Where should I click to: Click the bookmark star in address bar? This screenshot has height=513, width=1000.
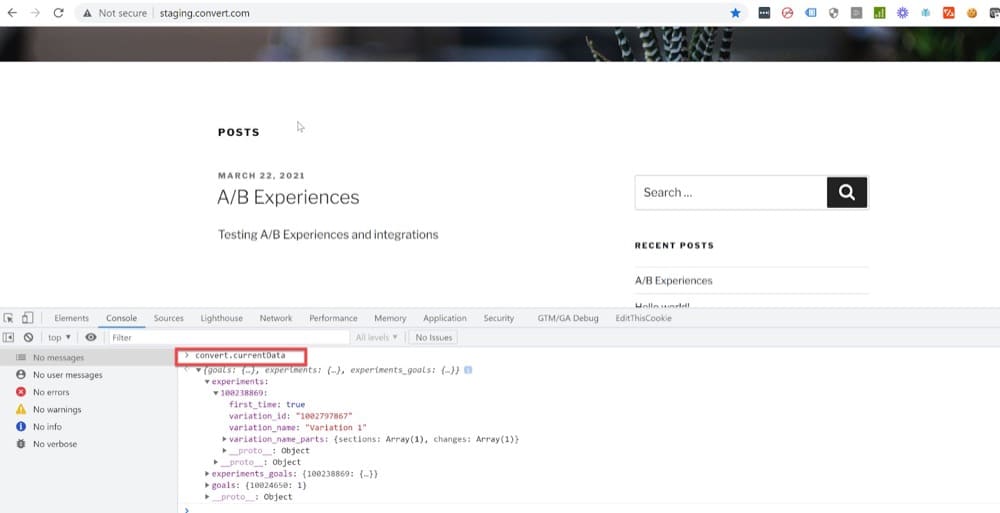pyautogui.click(x=736, y=13)
